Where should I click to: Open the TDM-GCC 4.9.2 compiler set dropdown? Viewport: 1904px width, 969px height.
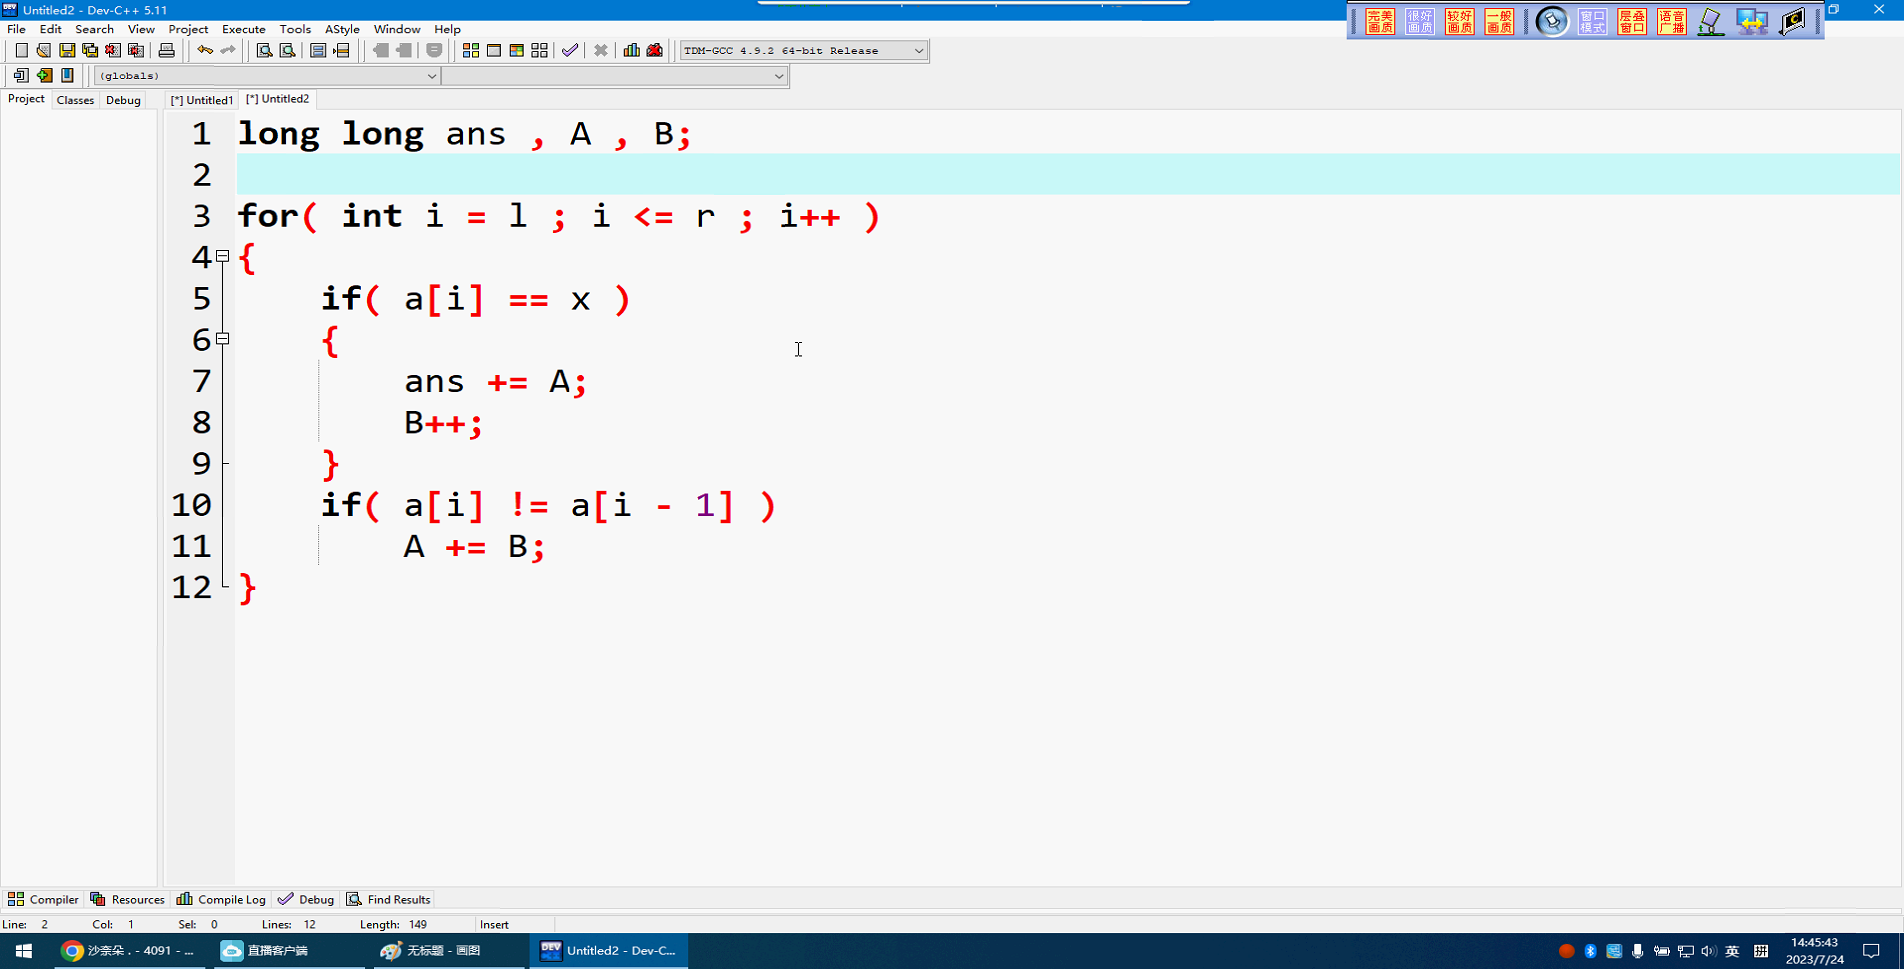pyautogui.click(x=804, y=50)
